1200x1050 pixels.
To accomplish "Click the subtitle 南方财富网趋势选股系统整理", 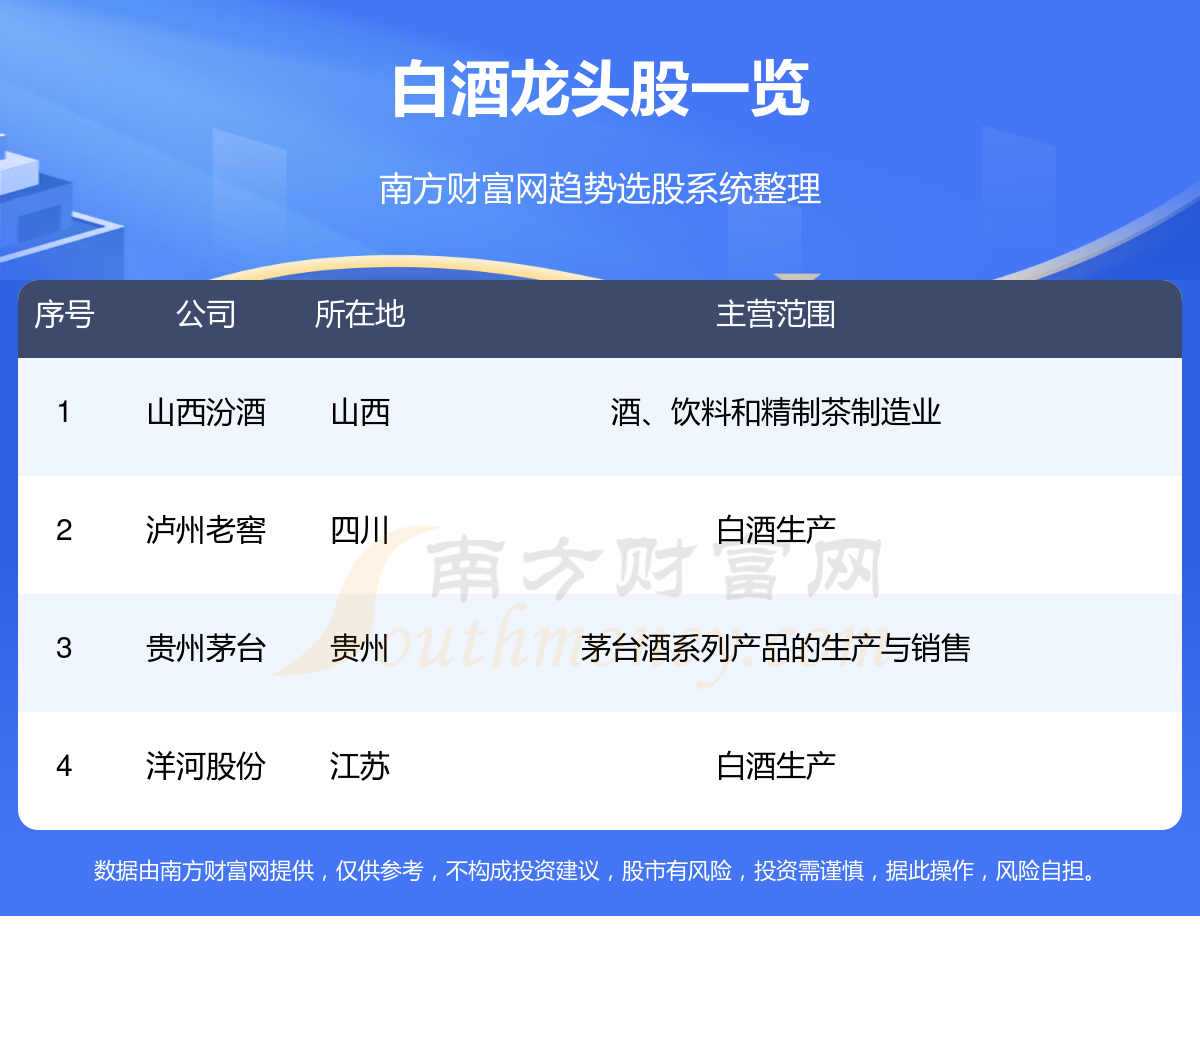I will [600, 188].
